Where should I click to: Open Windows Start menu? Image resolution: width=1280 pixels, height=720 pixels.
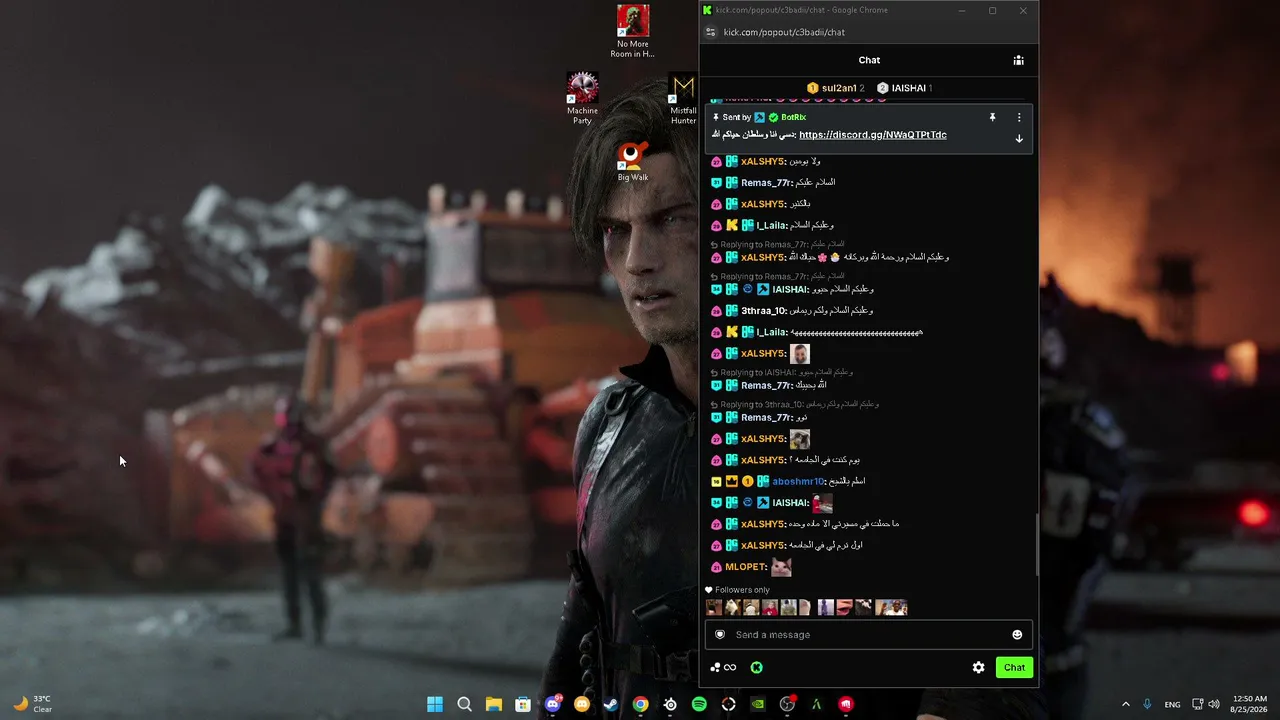tap(435, 704)
